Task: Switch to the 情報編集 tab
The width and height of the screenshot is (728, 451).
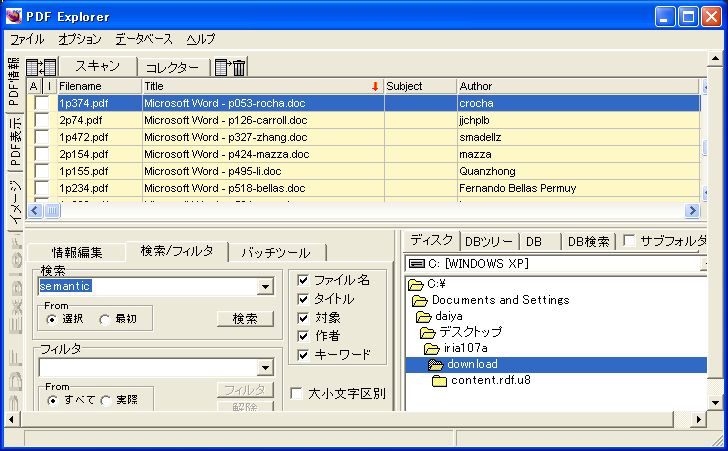Action: [77, 252]
